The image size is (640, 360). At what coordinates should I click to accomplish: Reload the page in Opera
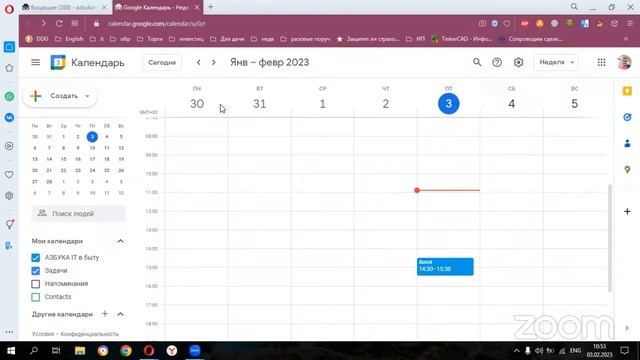59,24
